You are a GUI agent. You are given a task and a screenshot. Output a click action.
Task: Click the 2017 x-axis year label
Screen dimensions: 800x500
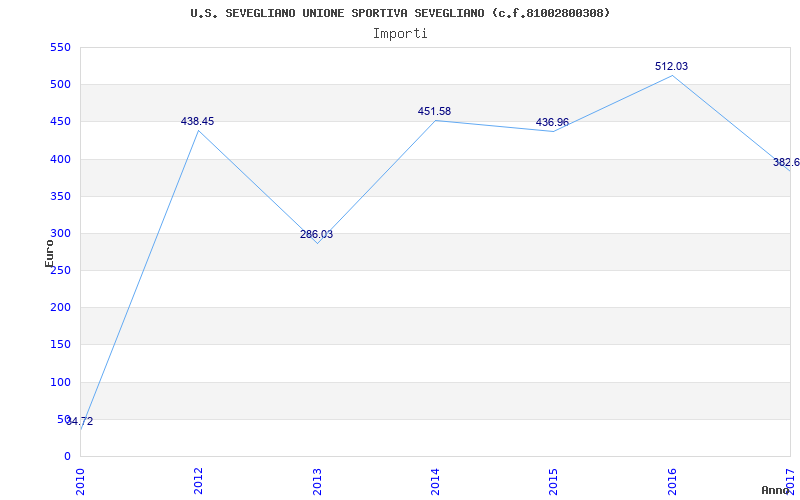click(790, 482)
